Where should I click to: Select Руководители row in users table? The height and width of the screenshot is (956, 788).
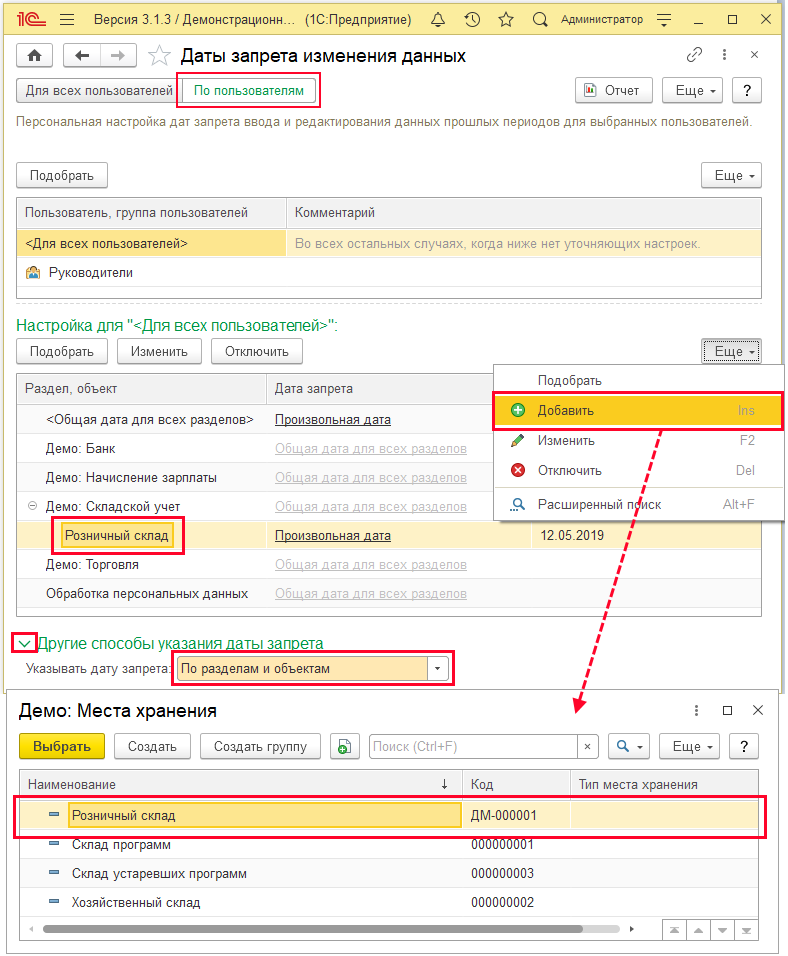(x=389, y=273)
